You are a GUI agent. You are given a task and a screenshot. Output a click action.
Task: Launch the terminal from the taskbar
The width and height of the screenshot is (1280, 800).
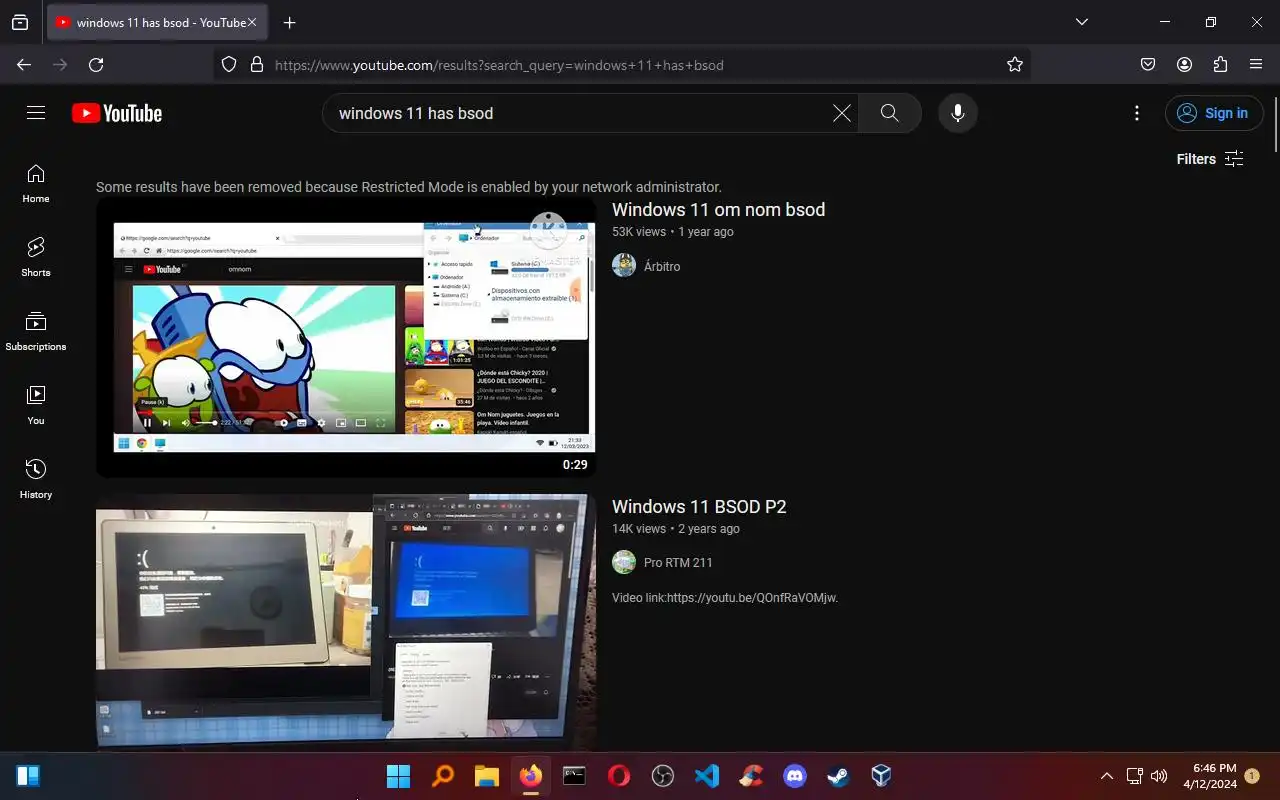[x=574, y=775]
